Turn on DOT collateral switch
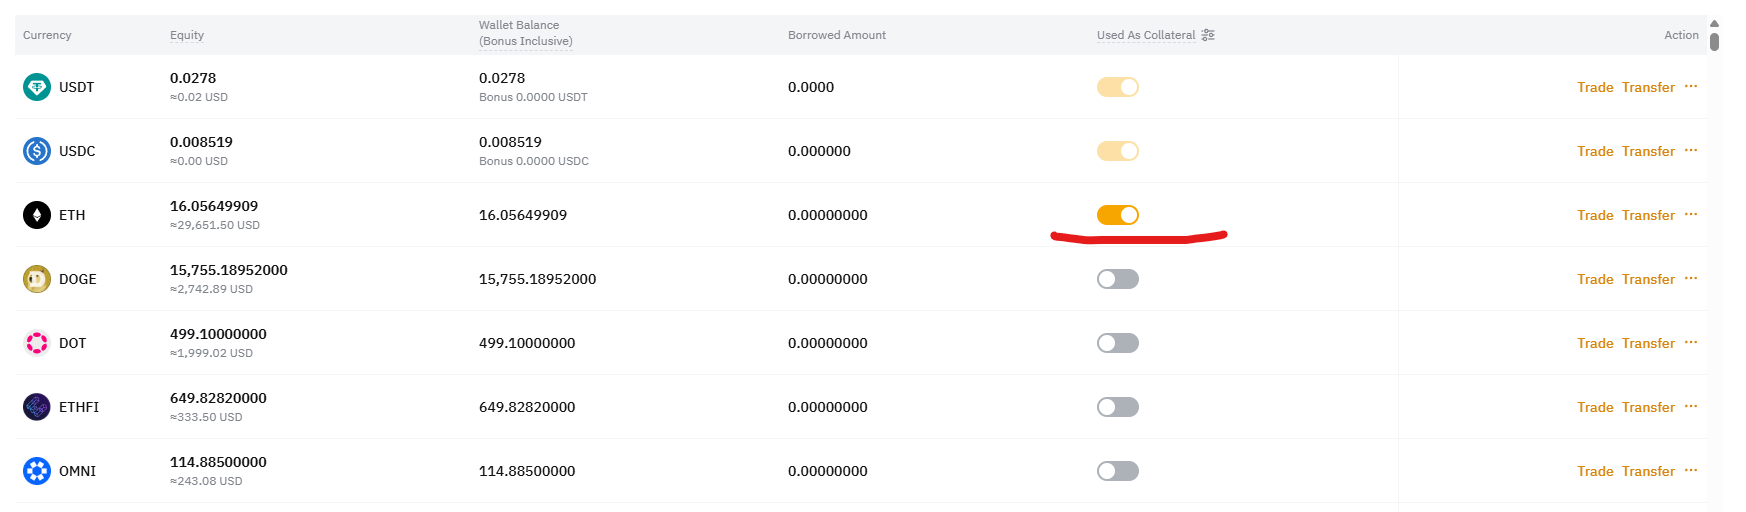Screen dimensions: 1746x512 click(x=1118, y=343)
